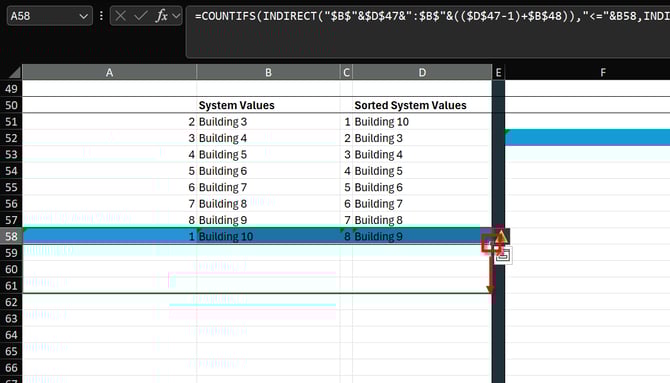Image resolution: width=670 pixels, height=383 pixels.
Task: Select row 57 header
Action: [x=11, y=220]
